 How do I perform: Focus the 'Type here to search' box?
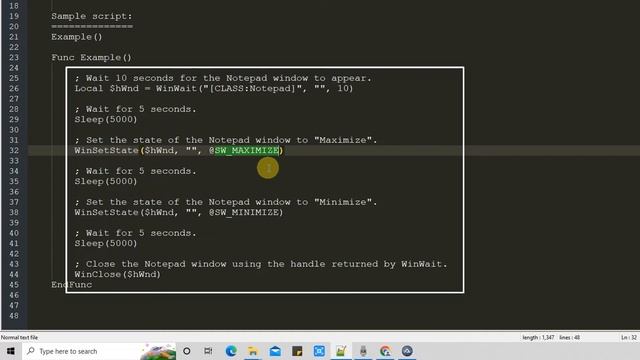pyautogui.click(x=99, y=351)
